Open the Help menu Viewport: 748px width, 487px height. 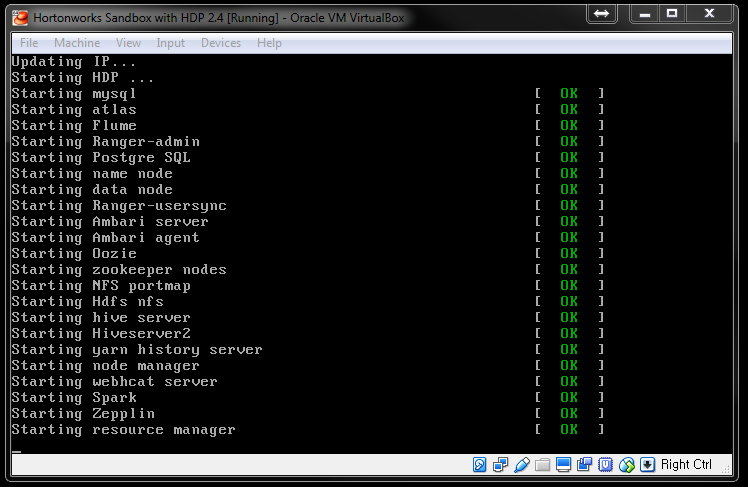[270, 43]
